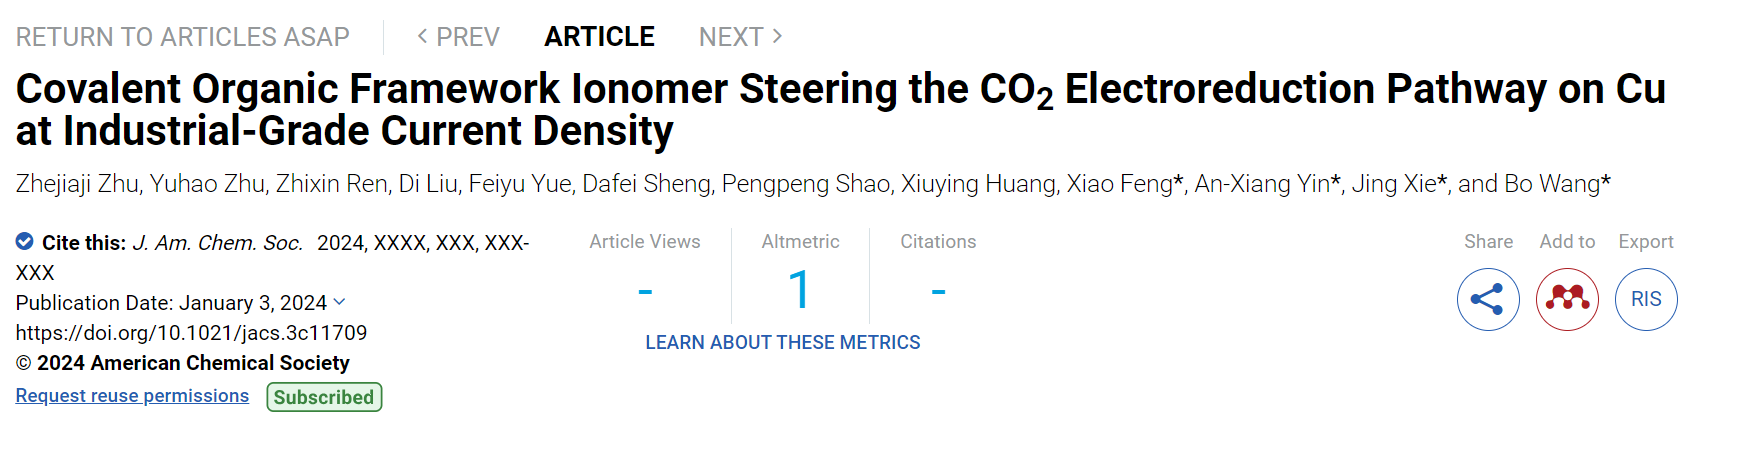Select the ARTICLE tab
The width and height of the screenshot is (1738, 472).
pos(599,37)
